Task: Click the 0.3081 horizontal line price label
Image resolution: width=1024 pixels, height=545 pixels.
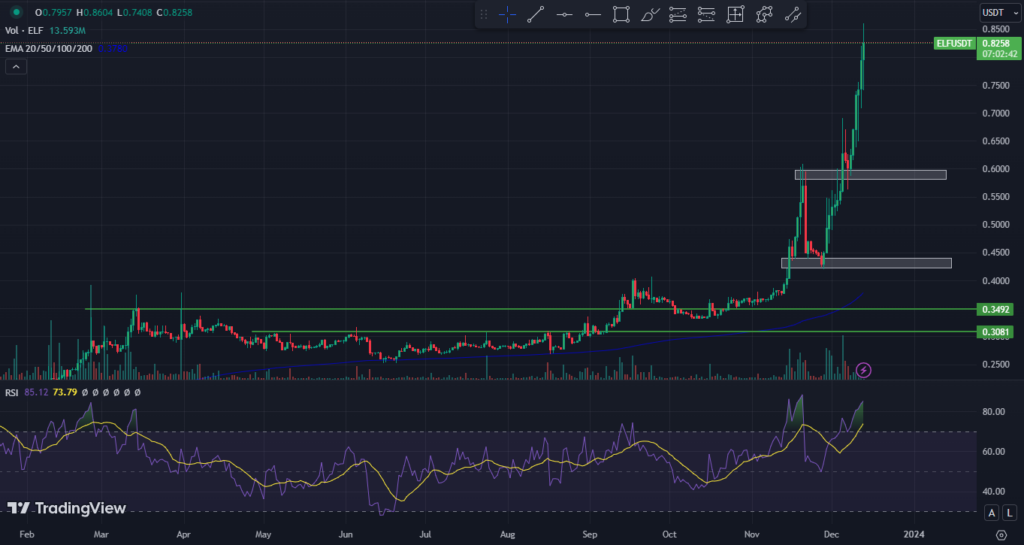Action: pyautogui.click(x=995, y=332)
